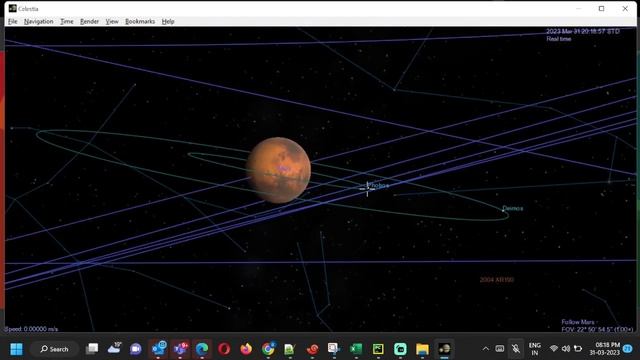
Task: Open the red swirl app on taskbar
Action: pos(312,349)
